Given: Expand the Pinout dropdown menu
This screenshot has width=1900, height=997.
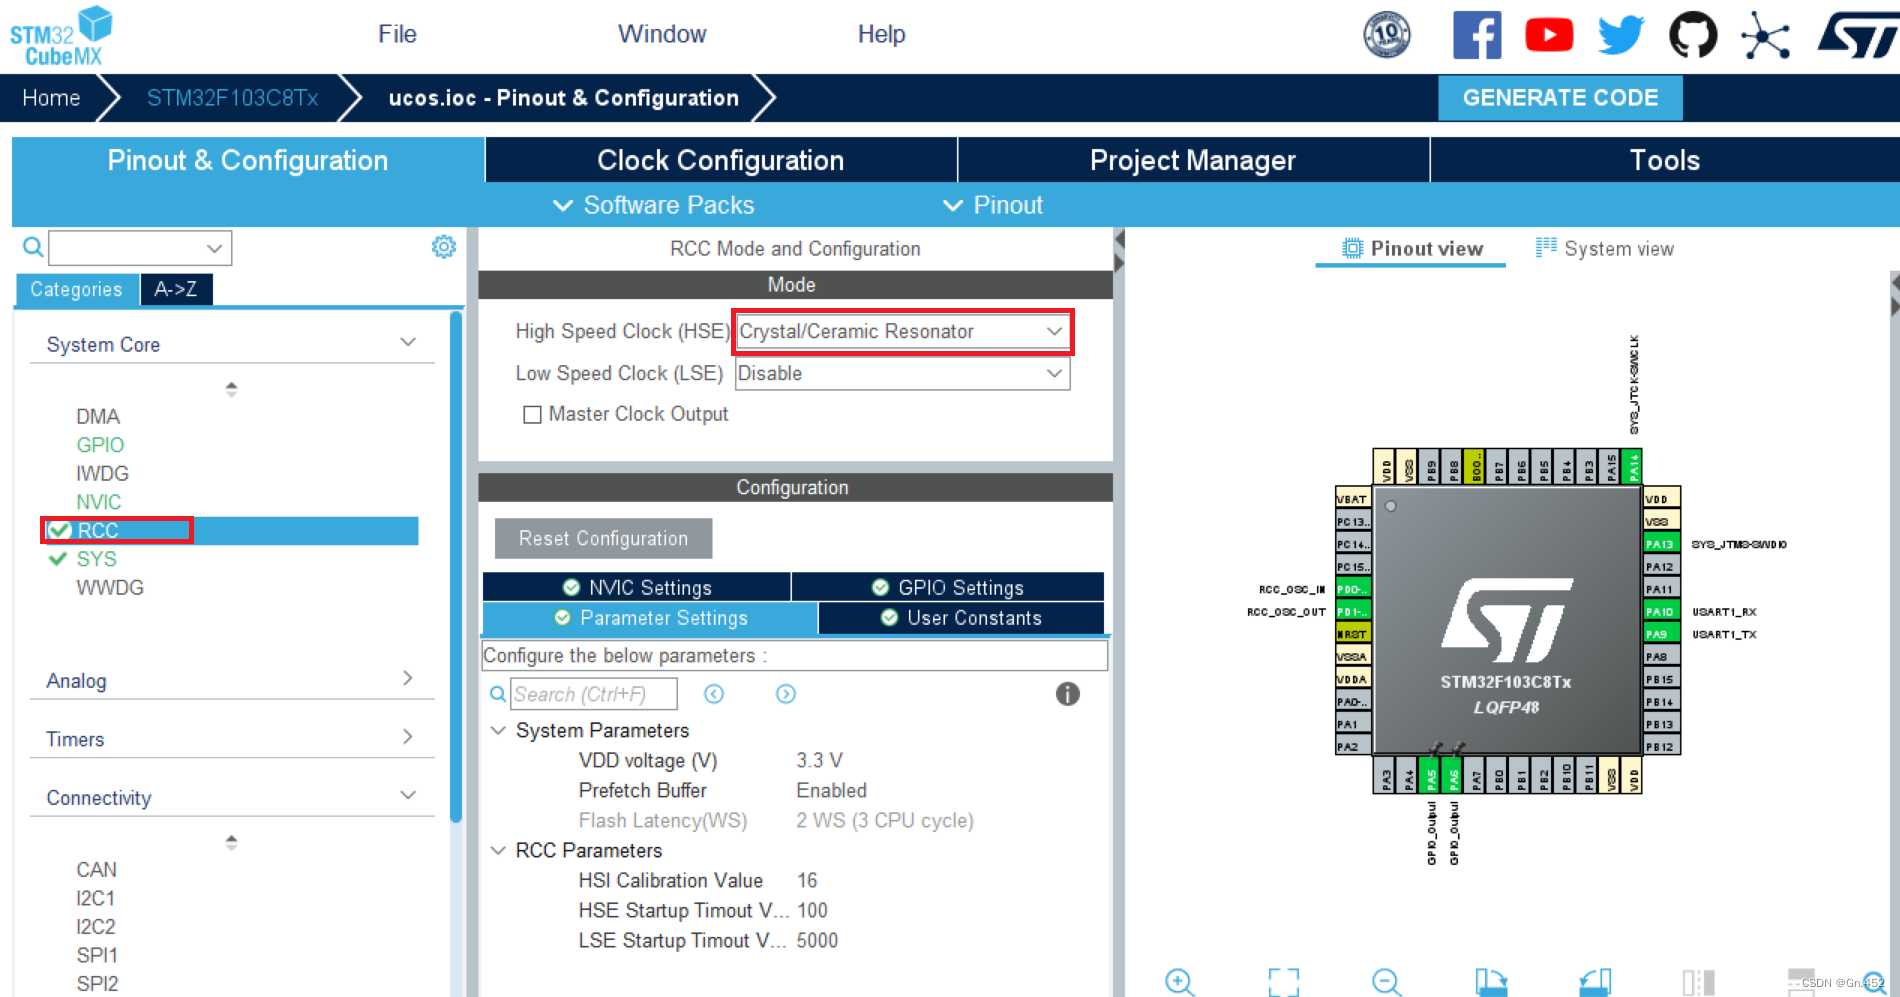Looking at the screenshot, I should point(993,205).
